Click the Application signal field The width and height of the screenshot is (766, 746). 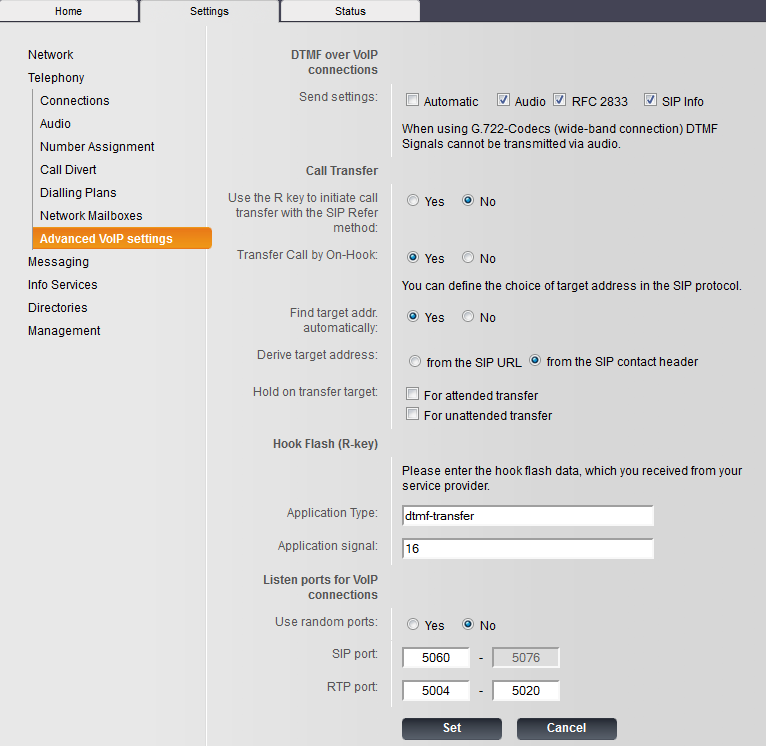528,549
